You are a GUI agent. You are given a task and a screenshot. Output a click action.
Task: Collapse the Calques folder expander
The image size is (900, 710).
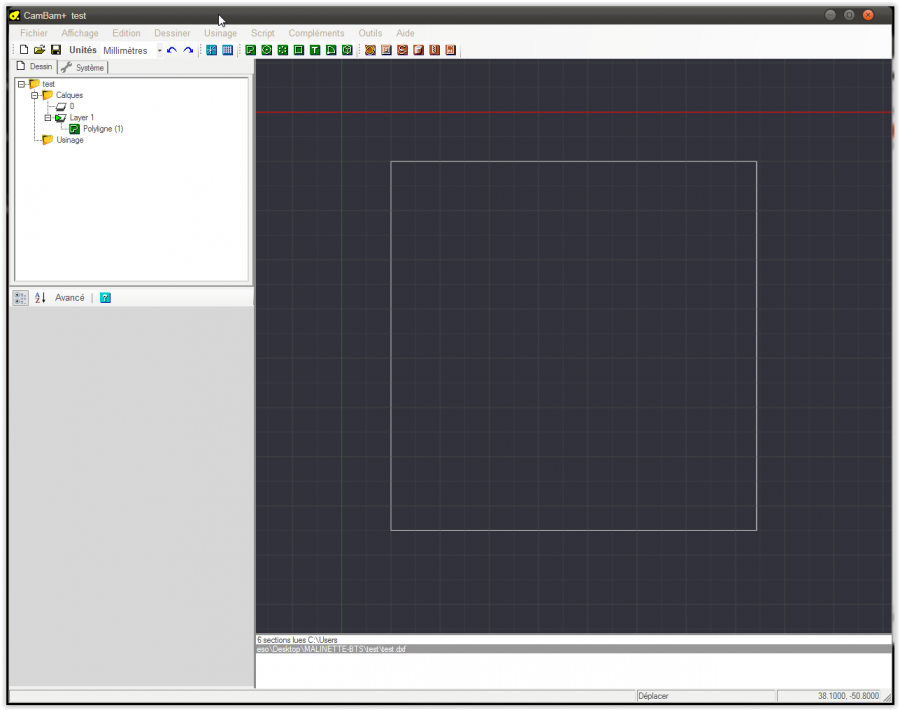35,95
